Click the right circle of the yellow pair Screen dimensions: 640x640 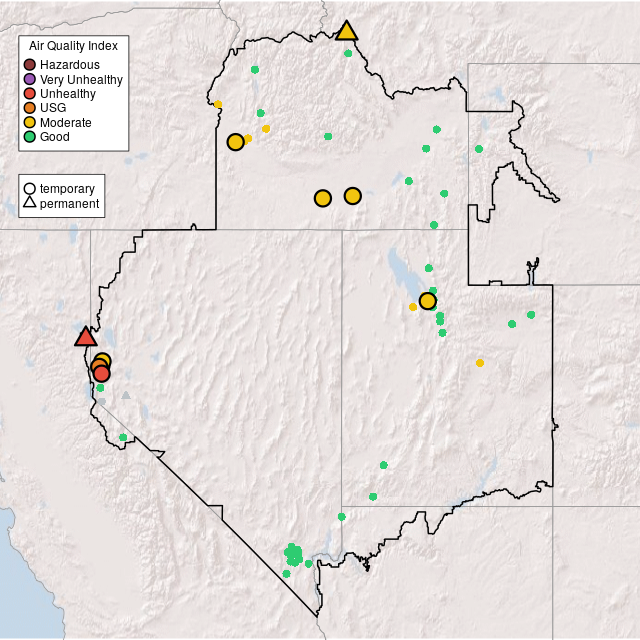(x=353, y=196)
